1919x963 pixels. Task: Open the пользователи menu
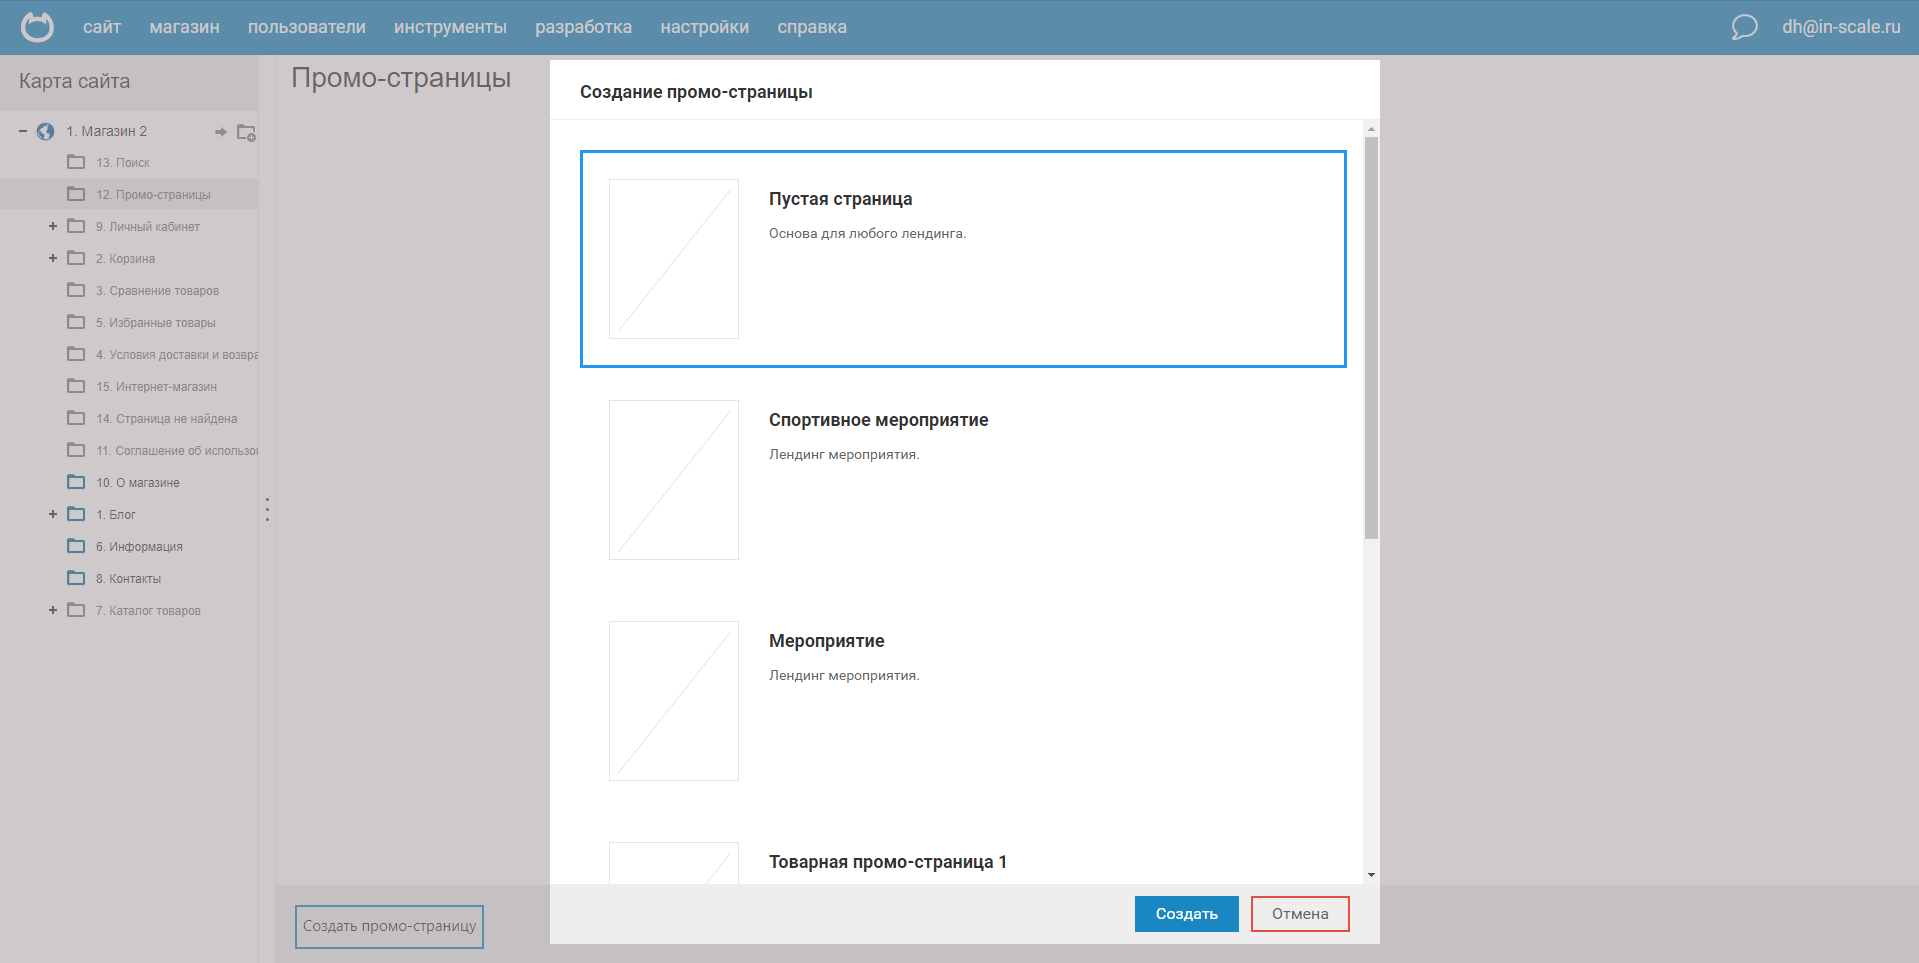307,27
